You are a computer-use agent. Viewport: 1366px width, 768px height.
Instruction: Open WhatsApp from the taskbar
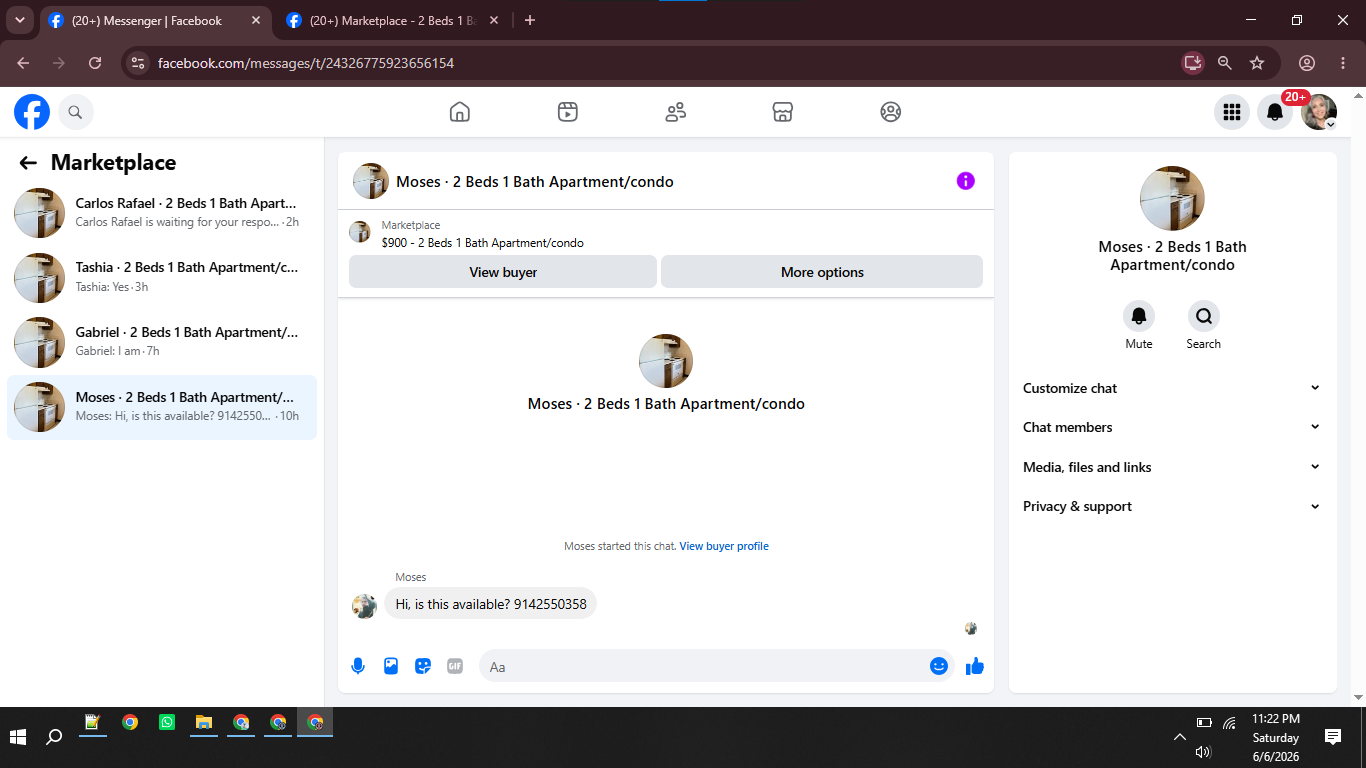tap(166, 722)
